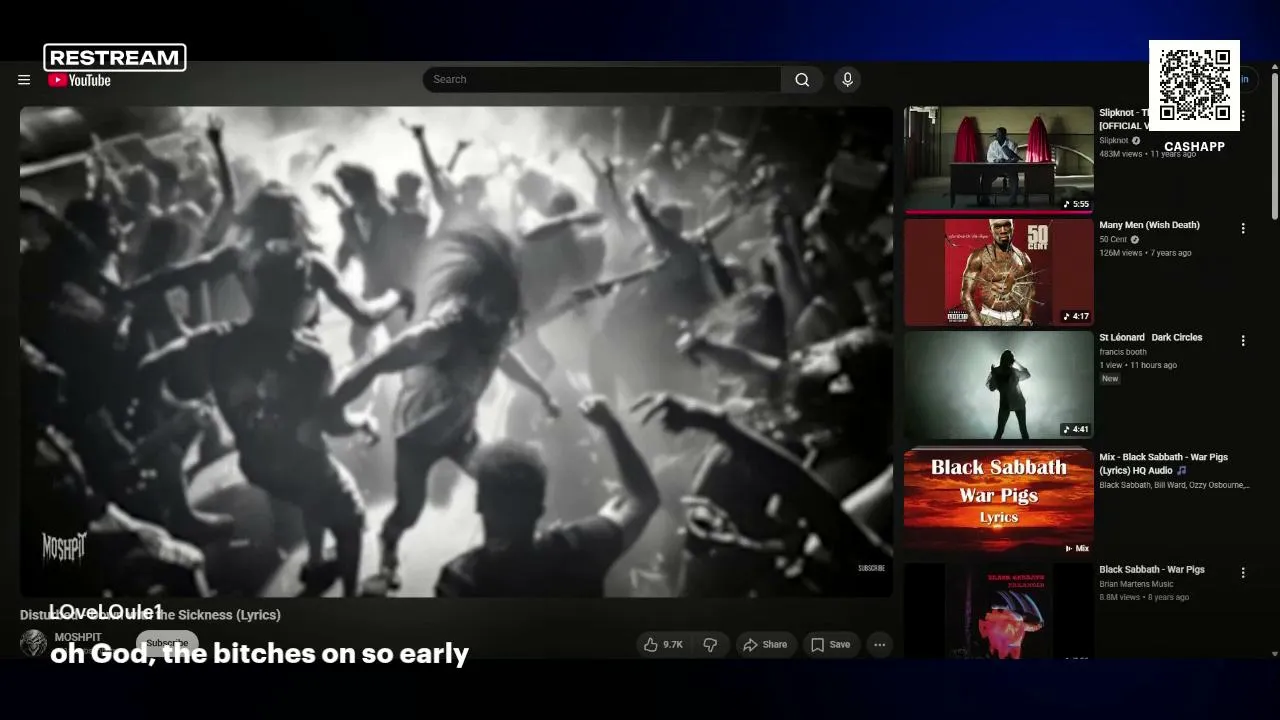
Task: Open the Black Sabbath War Pigs Lyrics mix
Action: 999,500
